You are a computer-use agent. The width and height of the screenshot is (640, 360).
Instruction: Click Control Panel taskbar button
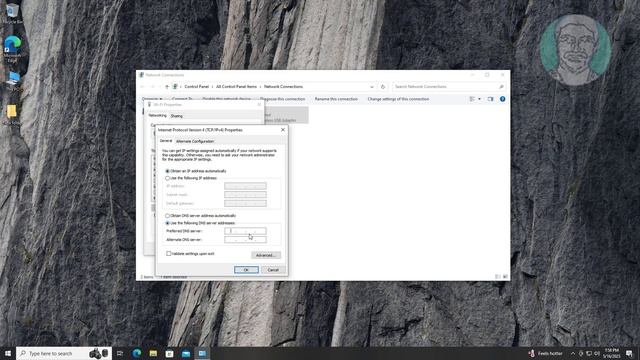(x=202, y=353)
